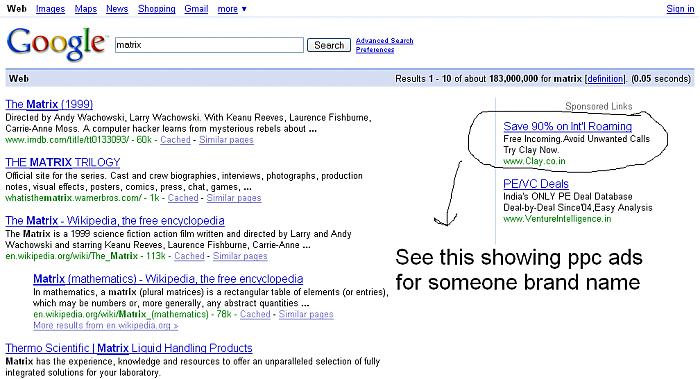Go to Images in top navigation

click(50, 9)
